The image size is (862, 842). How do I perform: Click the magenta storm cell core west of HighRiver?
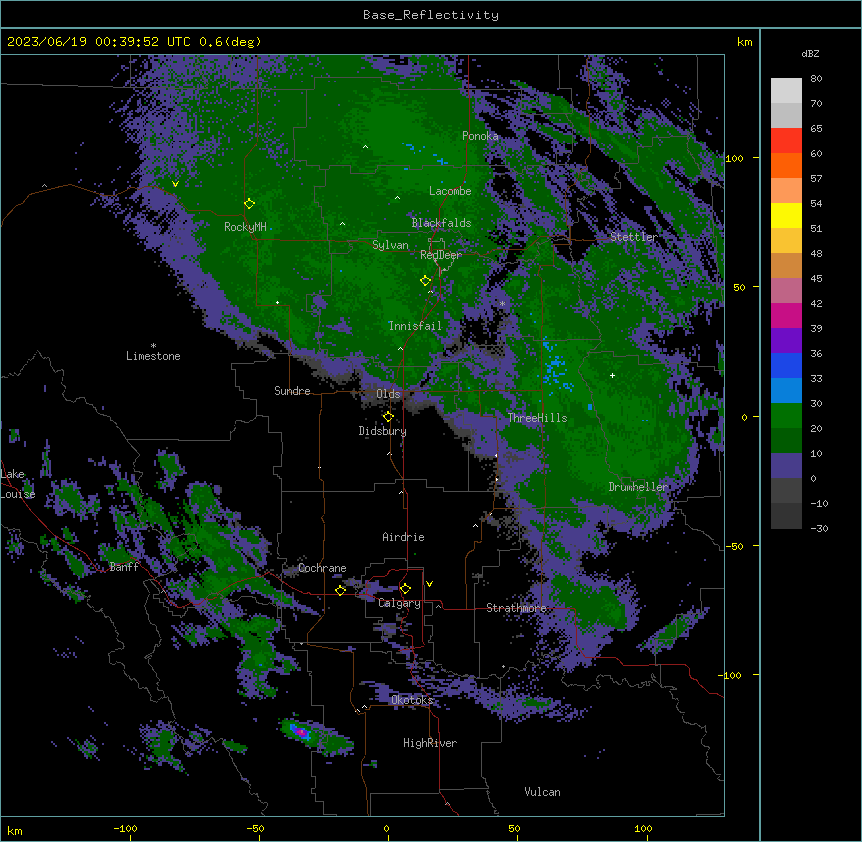[301, 732]
